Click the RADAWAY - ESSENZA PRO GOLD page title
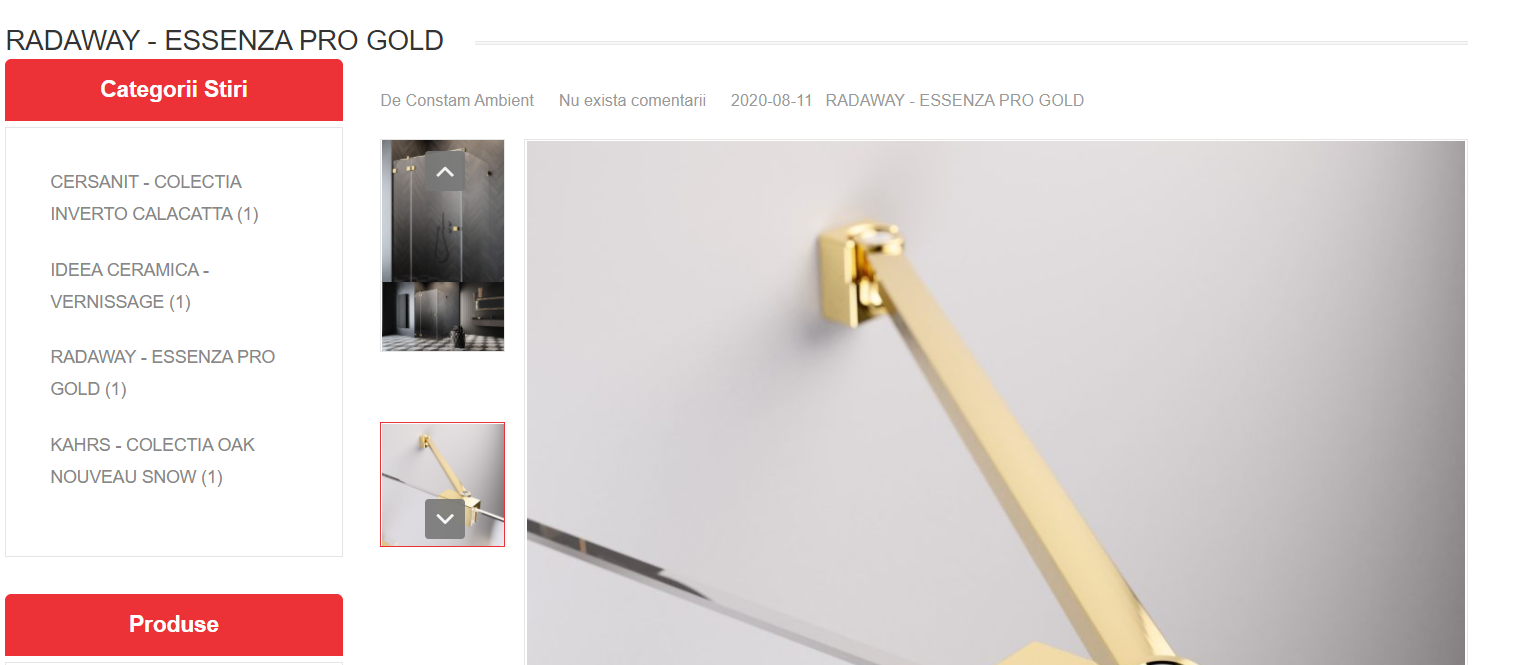 click(x=225, y=40)
